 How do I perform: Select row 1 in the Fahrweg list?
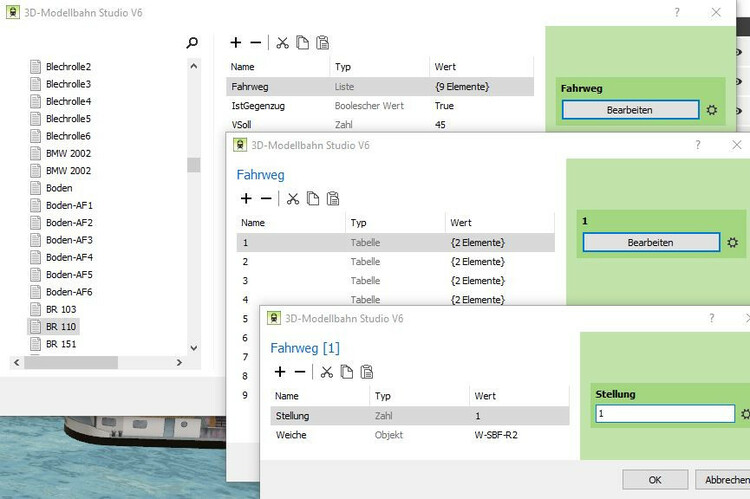396,243
